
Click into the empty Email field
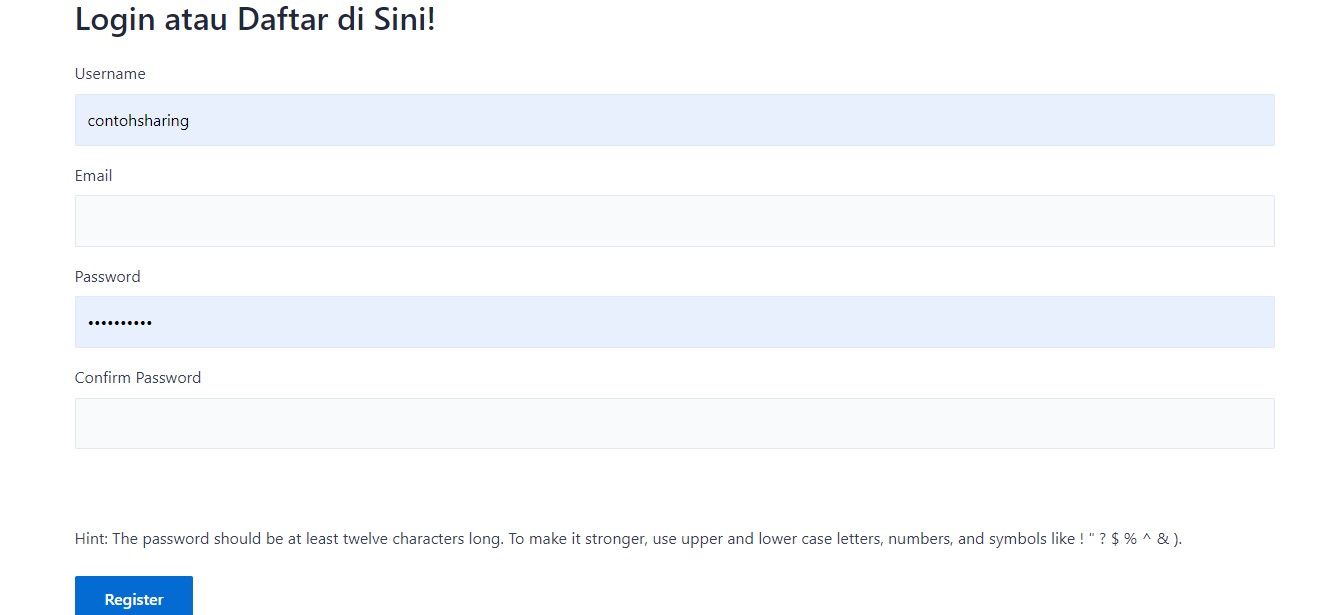click(x=674, y=221)
